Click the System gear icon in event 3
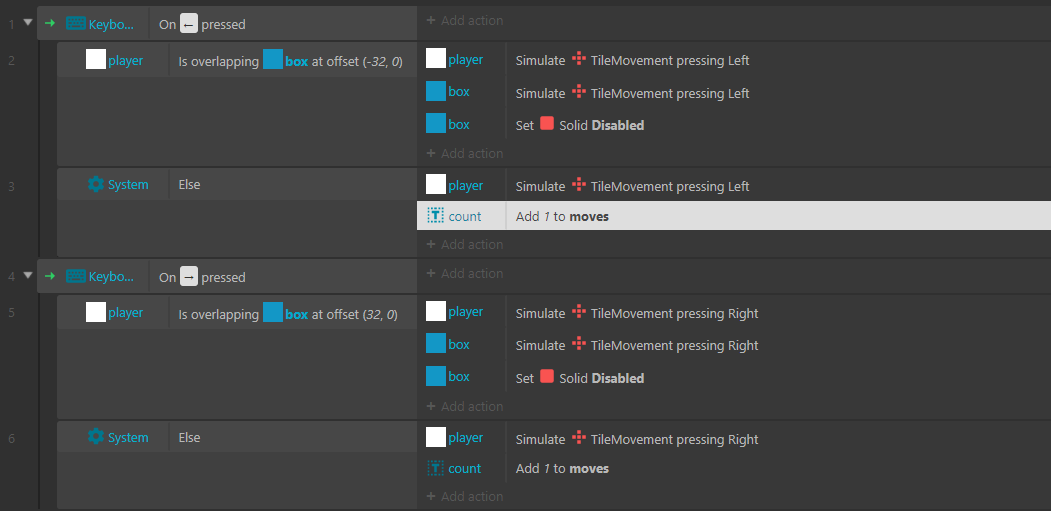Image resolution: width=1051 pixels, height=511 pixels. pos(96,184)
